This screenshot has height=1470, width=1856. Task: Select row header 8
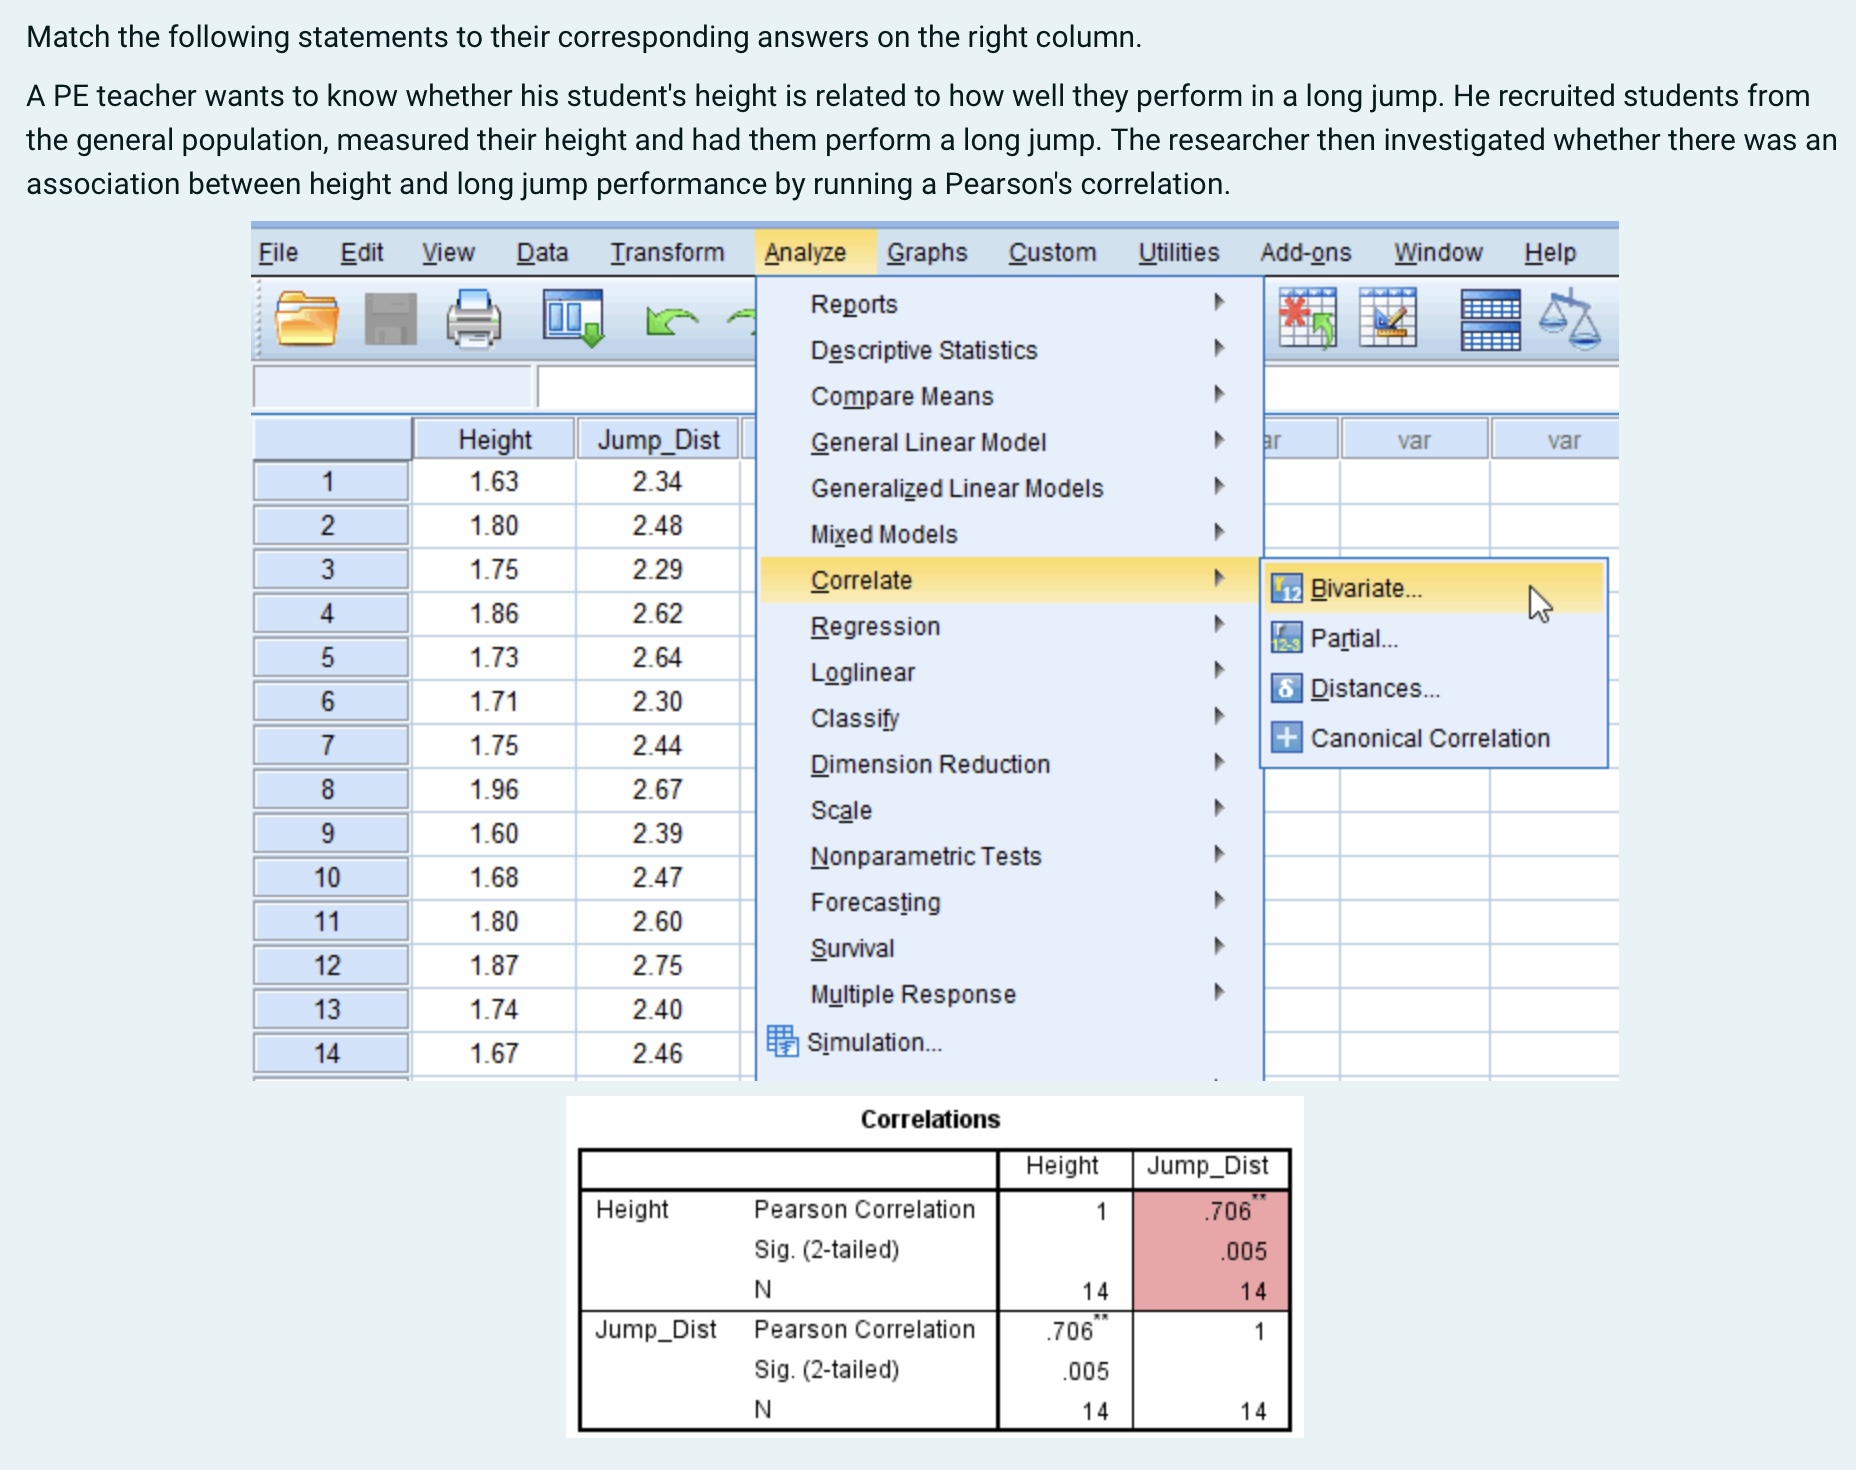331,790
